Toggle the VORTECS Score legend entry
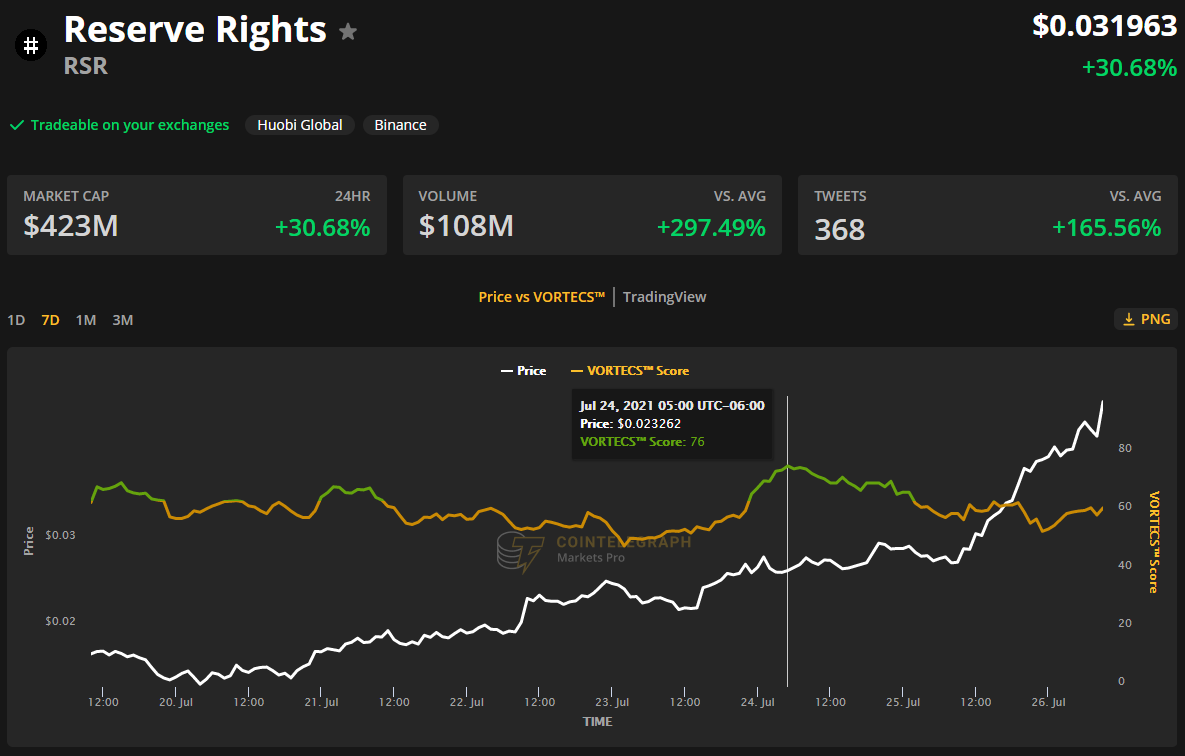The height and width of the screenshot is (756, 1185). coord(629,371)
